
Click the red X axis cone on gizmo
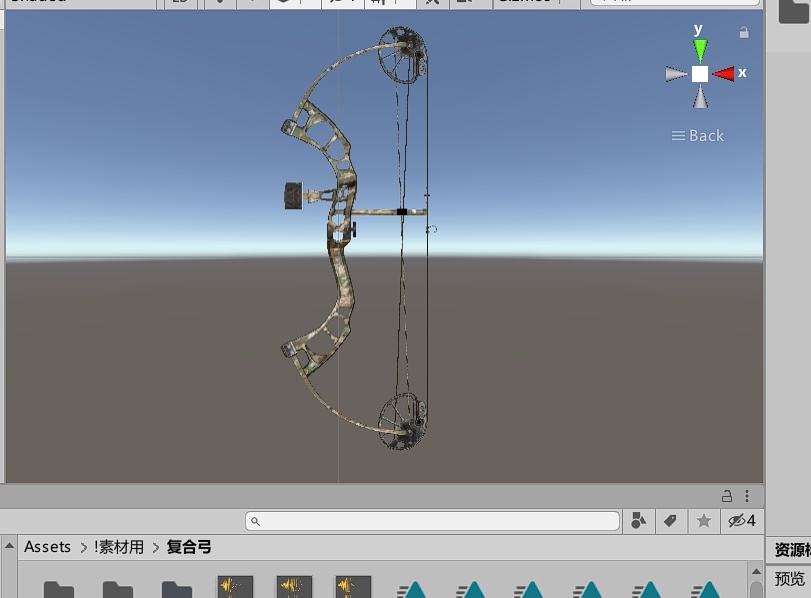(x=723, y=74)
